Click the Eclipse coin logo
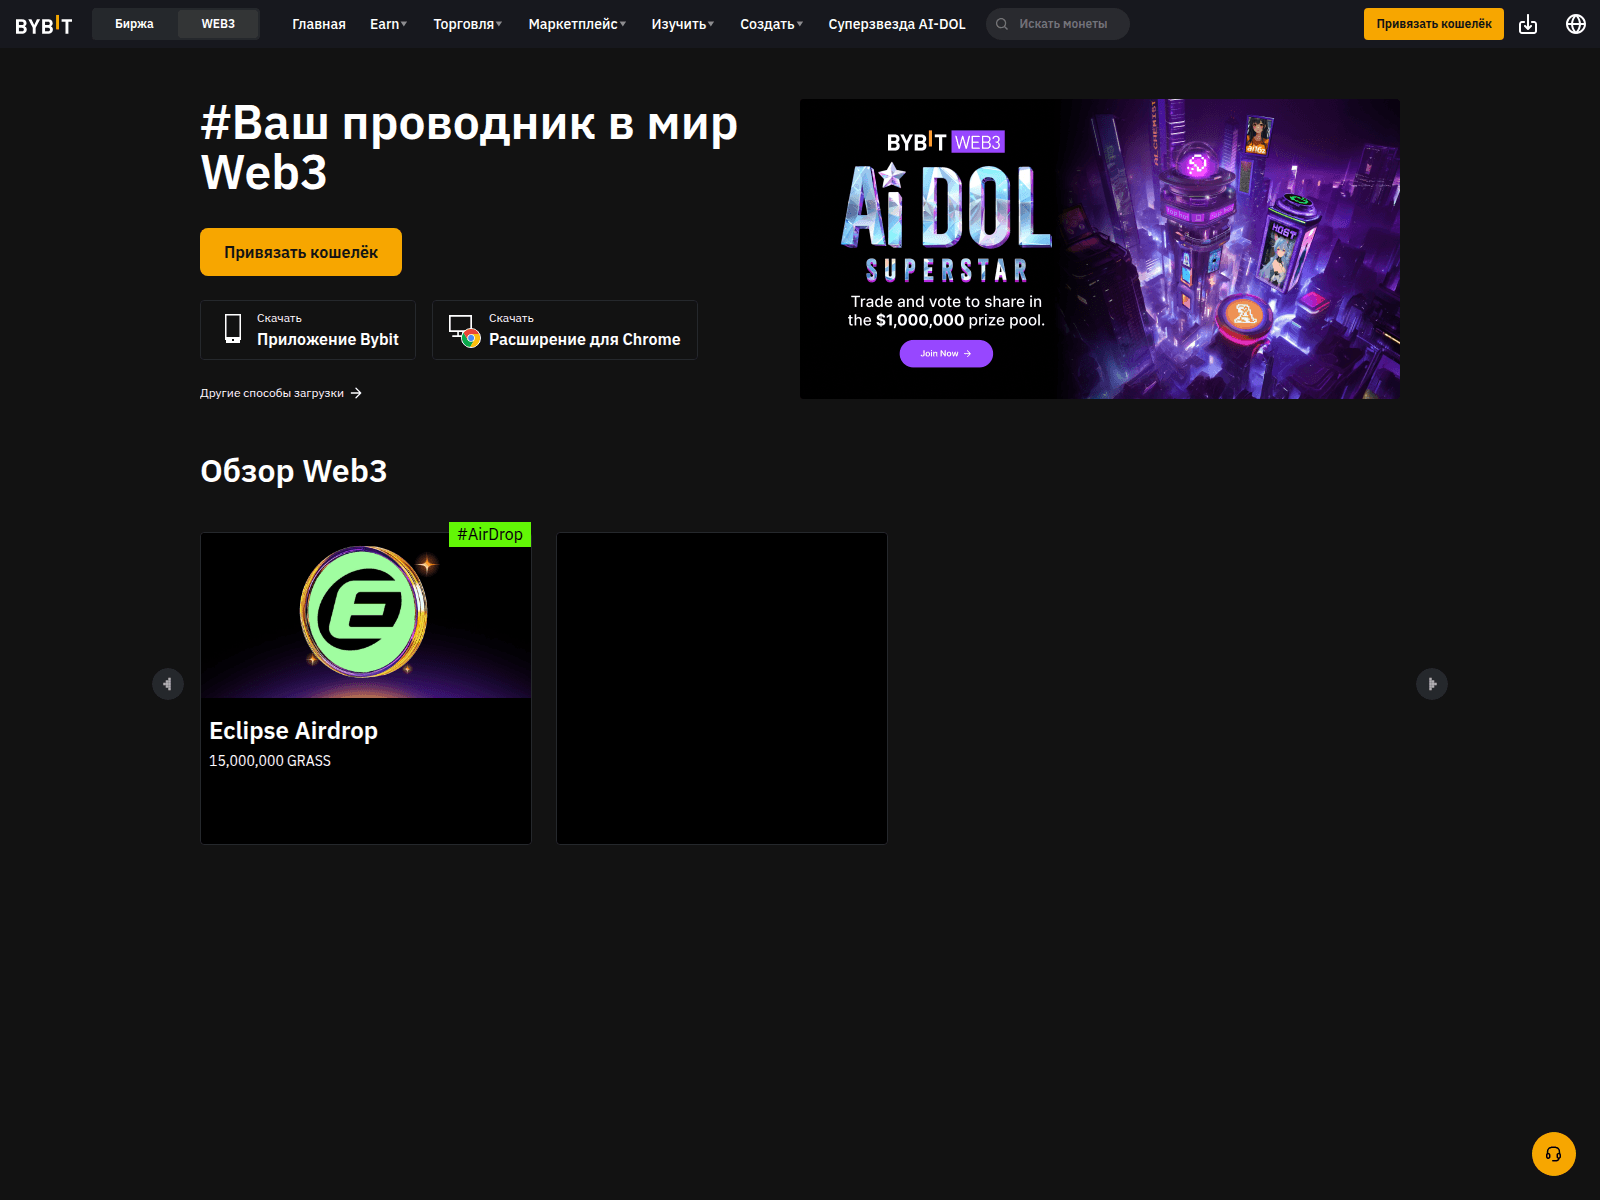1600x1200 pixels. pos(364,611)
